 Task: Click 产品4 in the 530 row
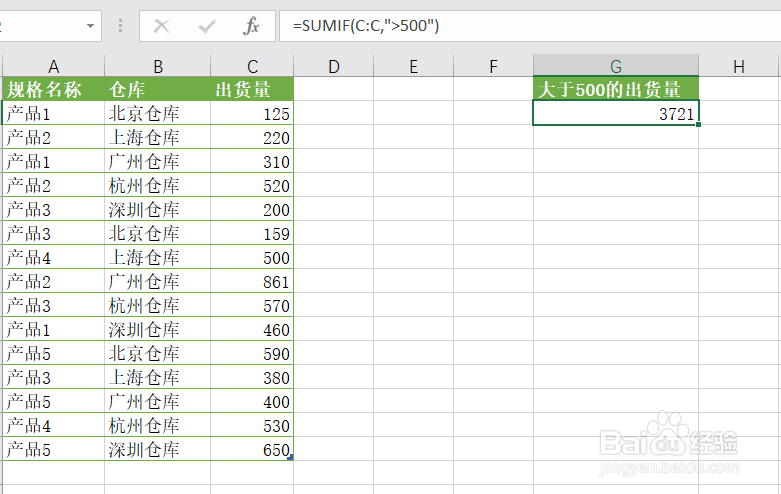(28, 425)
